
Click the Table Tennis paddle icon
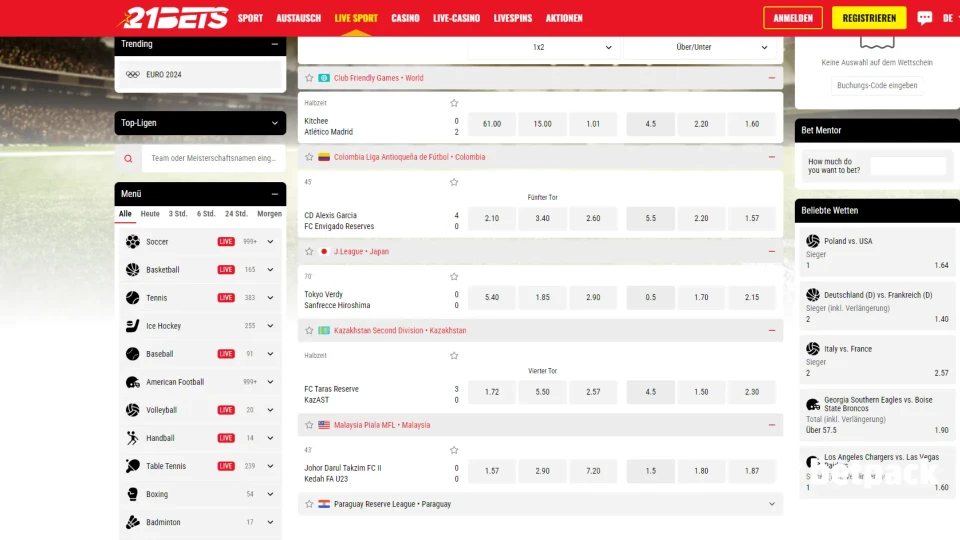tap(132, 466)
